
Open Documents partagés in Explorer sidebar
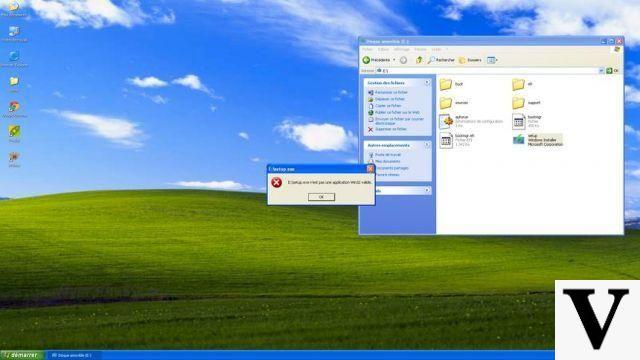392,168
